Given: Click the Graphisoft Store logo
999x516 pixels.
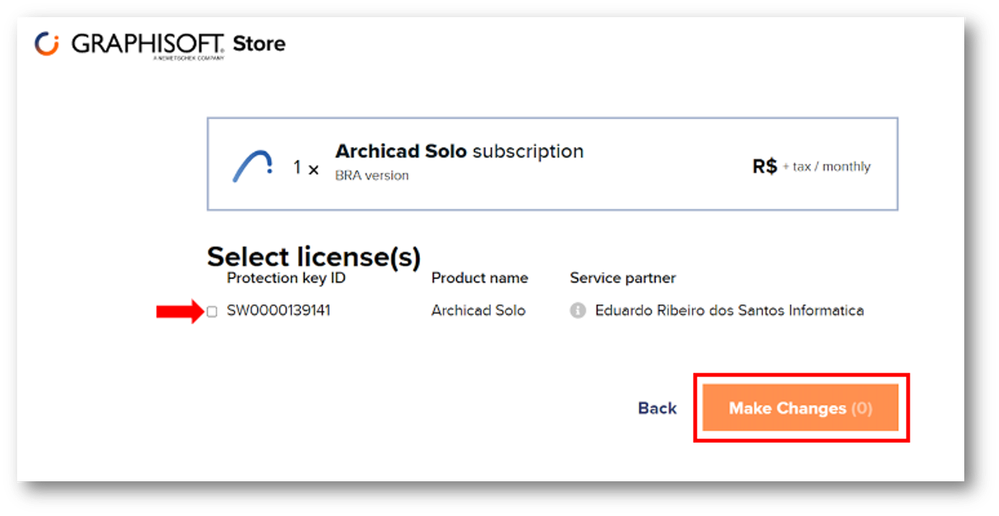Looking at the screenshot, I should tap(160, 45).
